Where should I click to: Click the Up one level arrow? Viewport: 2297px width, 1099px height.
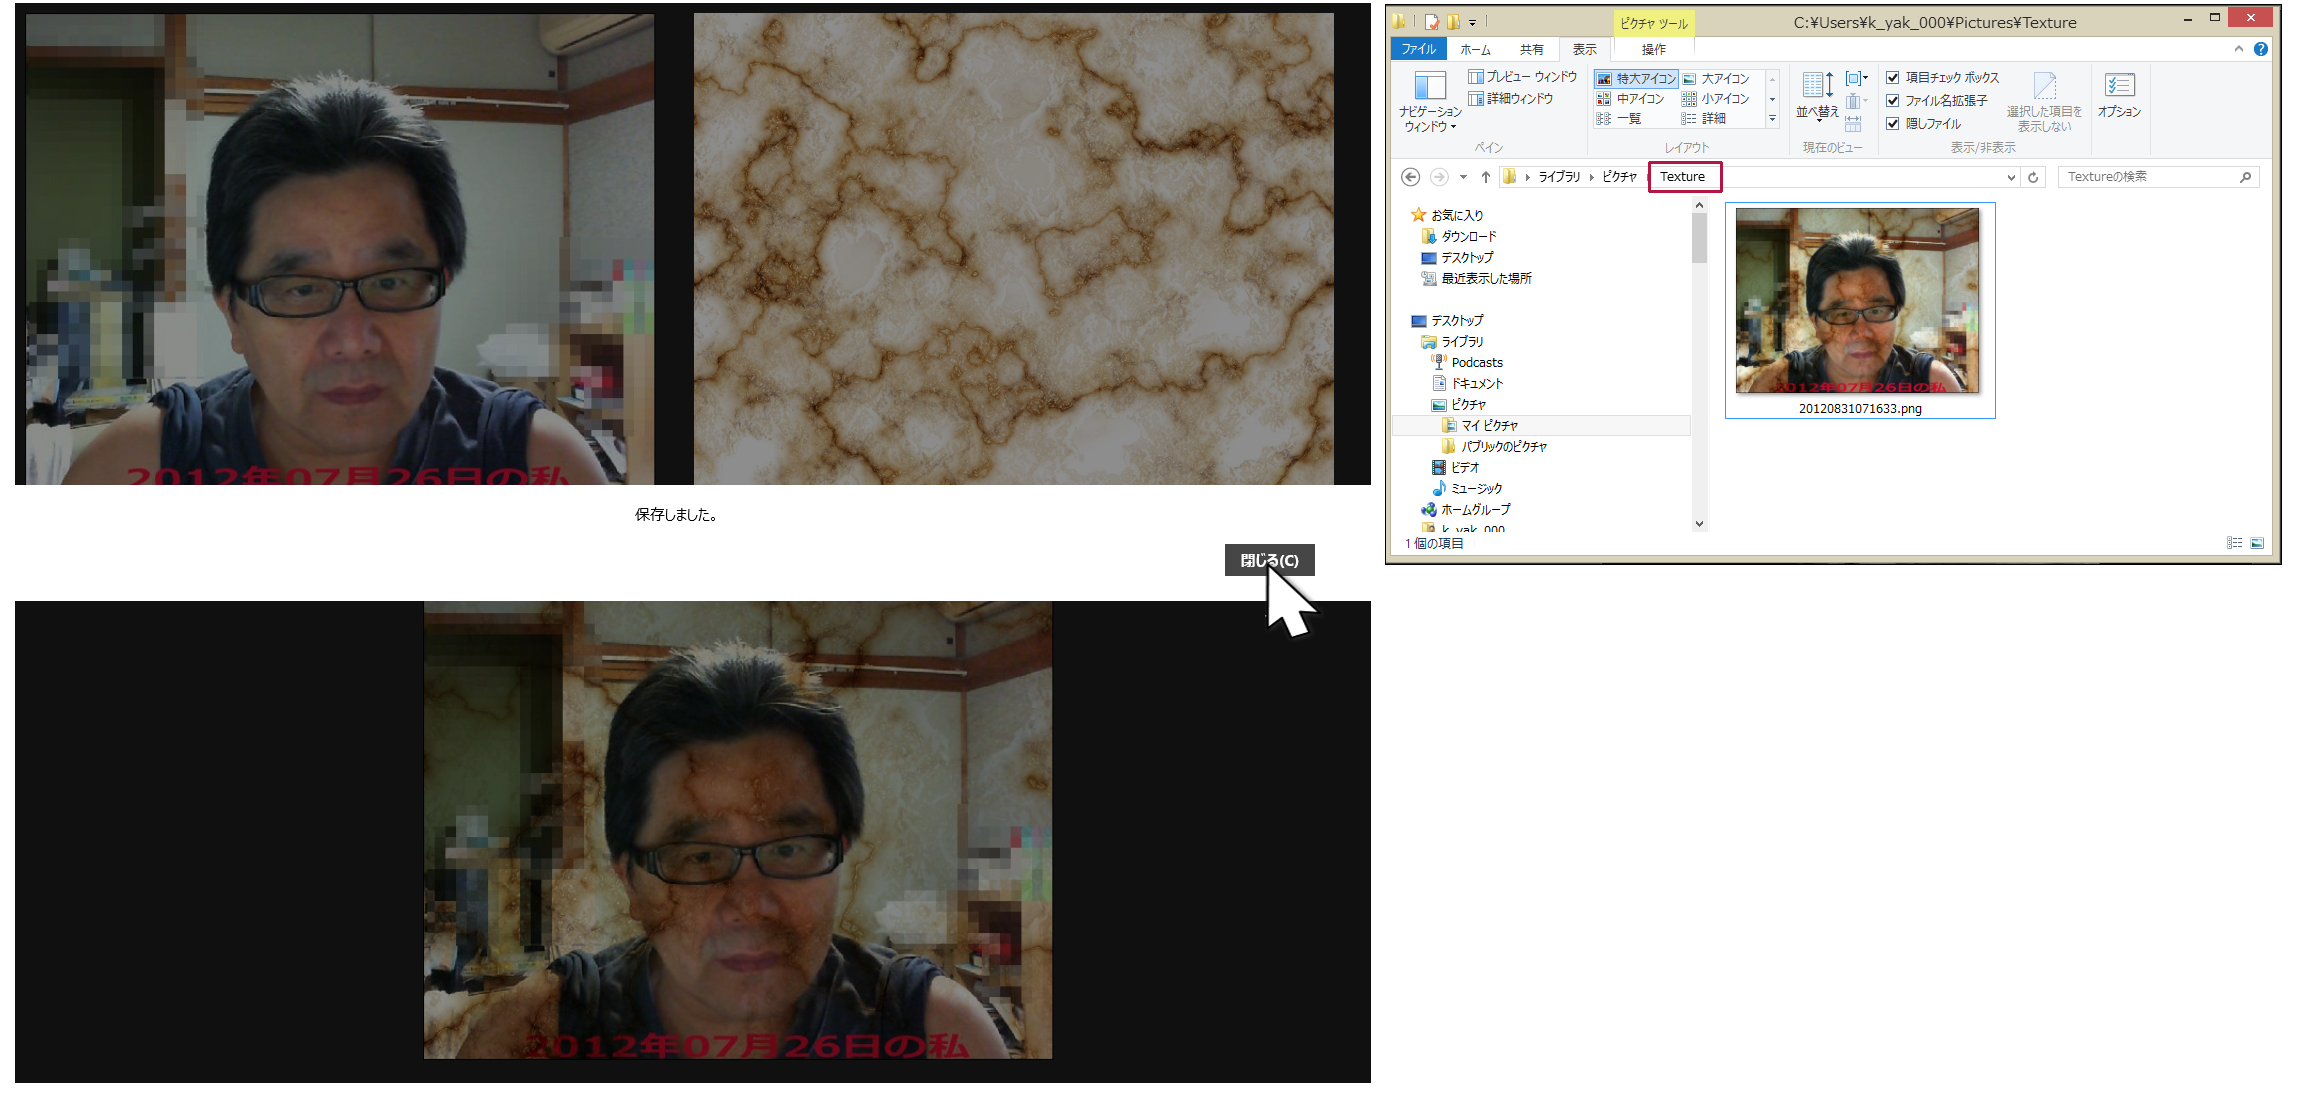(x=1486, y=177)
